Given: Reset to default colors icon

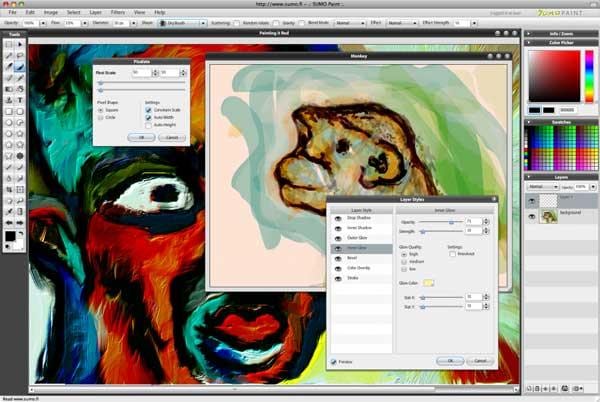Looking at the screenshot, I should [8, 247].
